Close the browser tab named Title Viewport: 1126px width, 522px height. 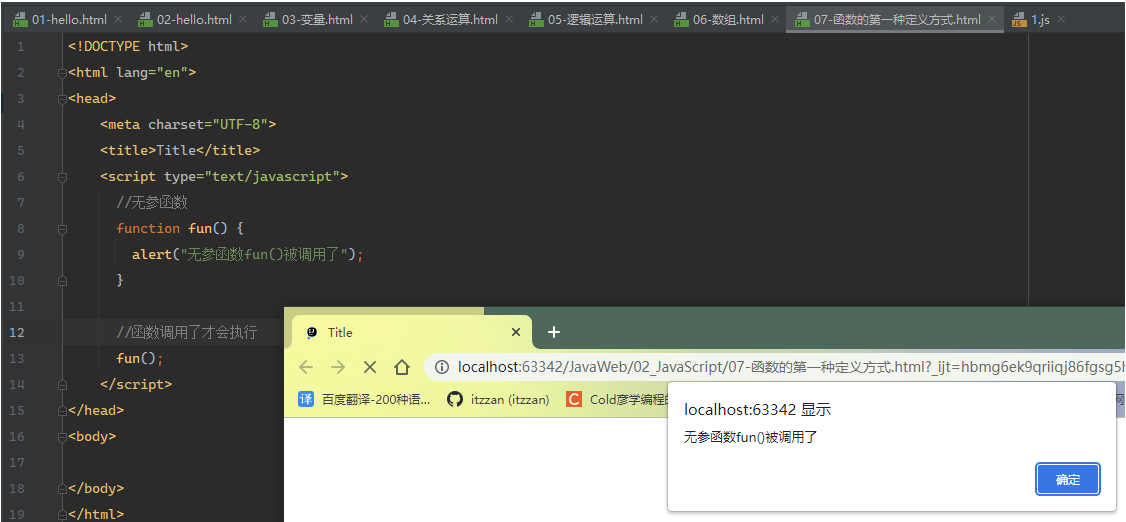click(x=516, y=332)
